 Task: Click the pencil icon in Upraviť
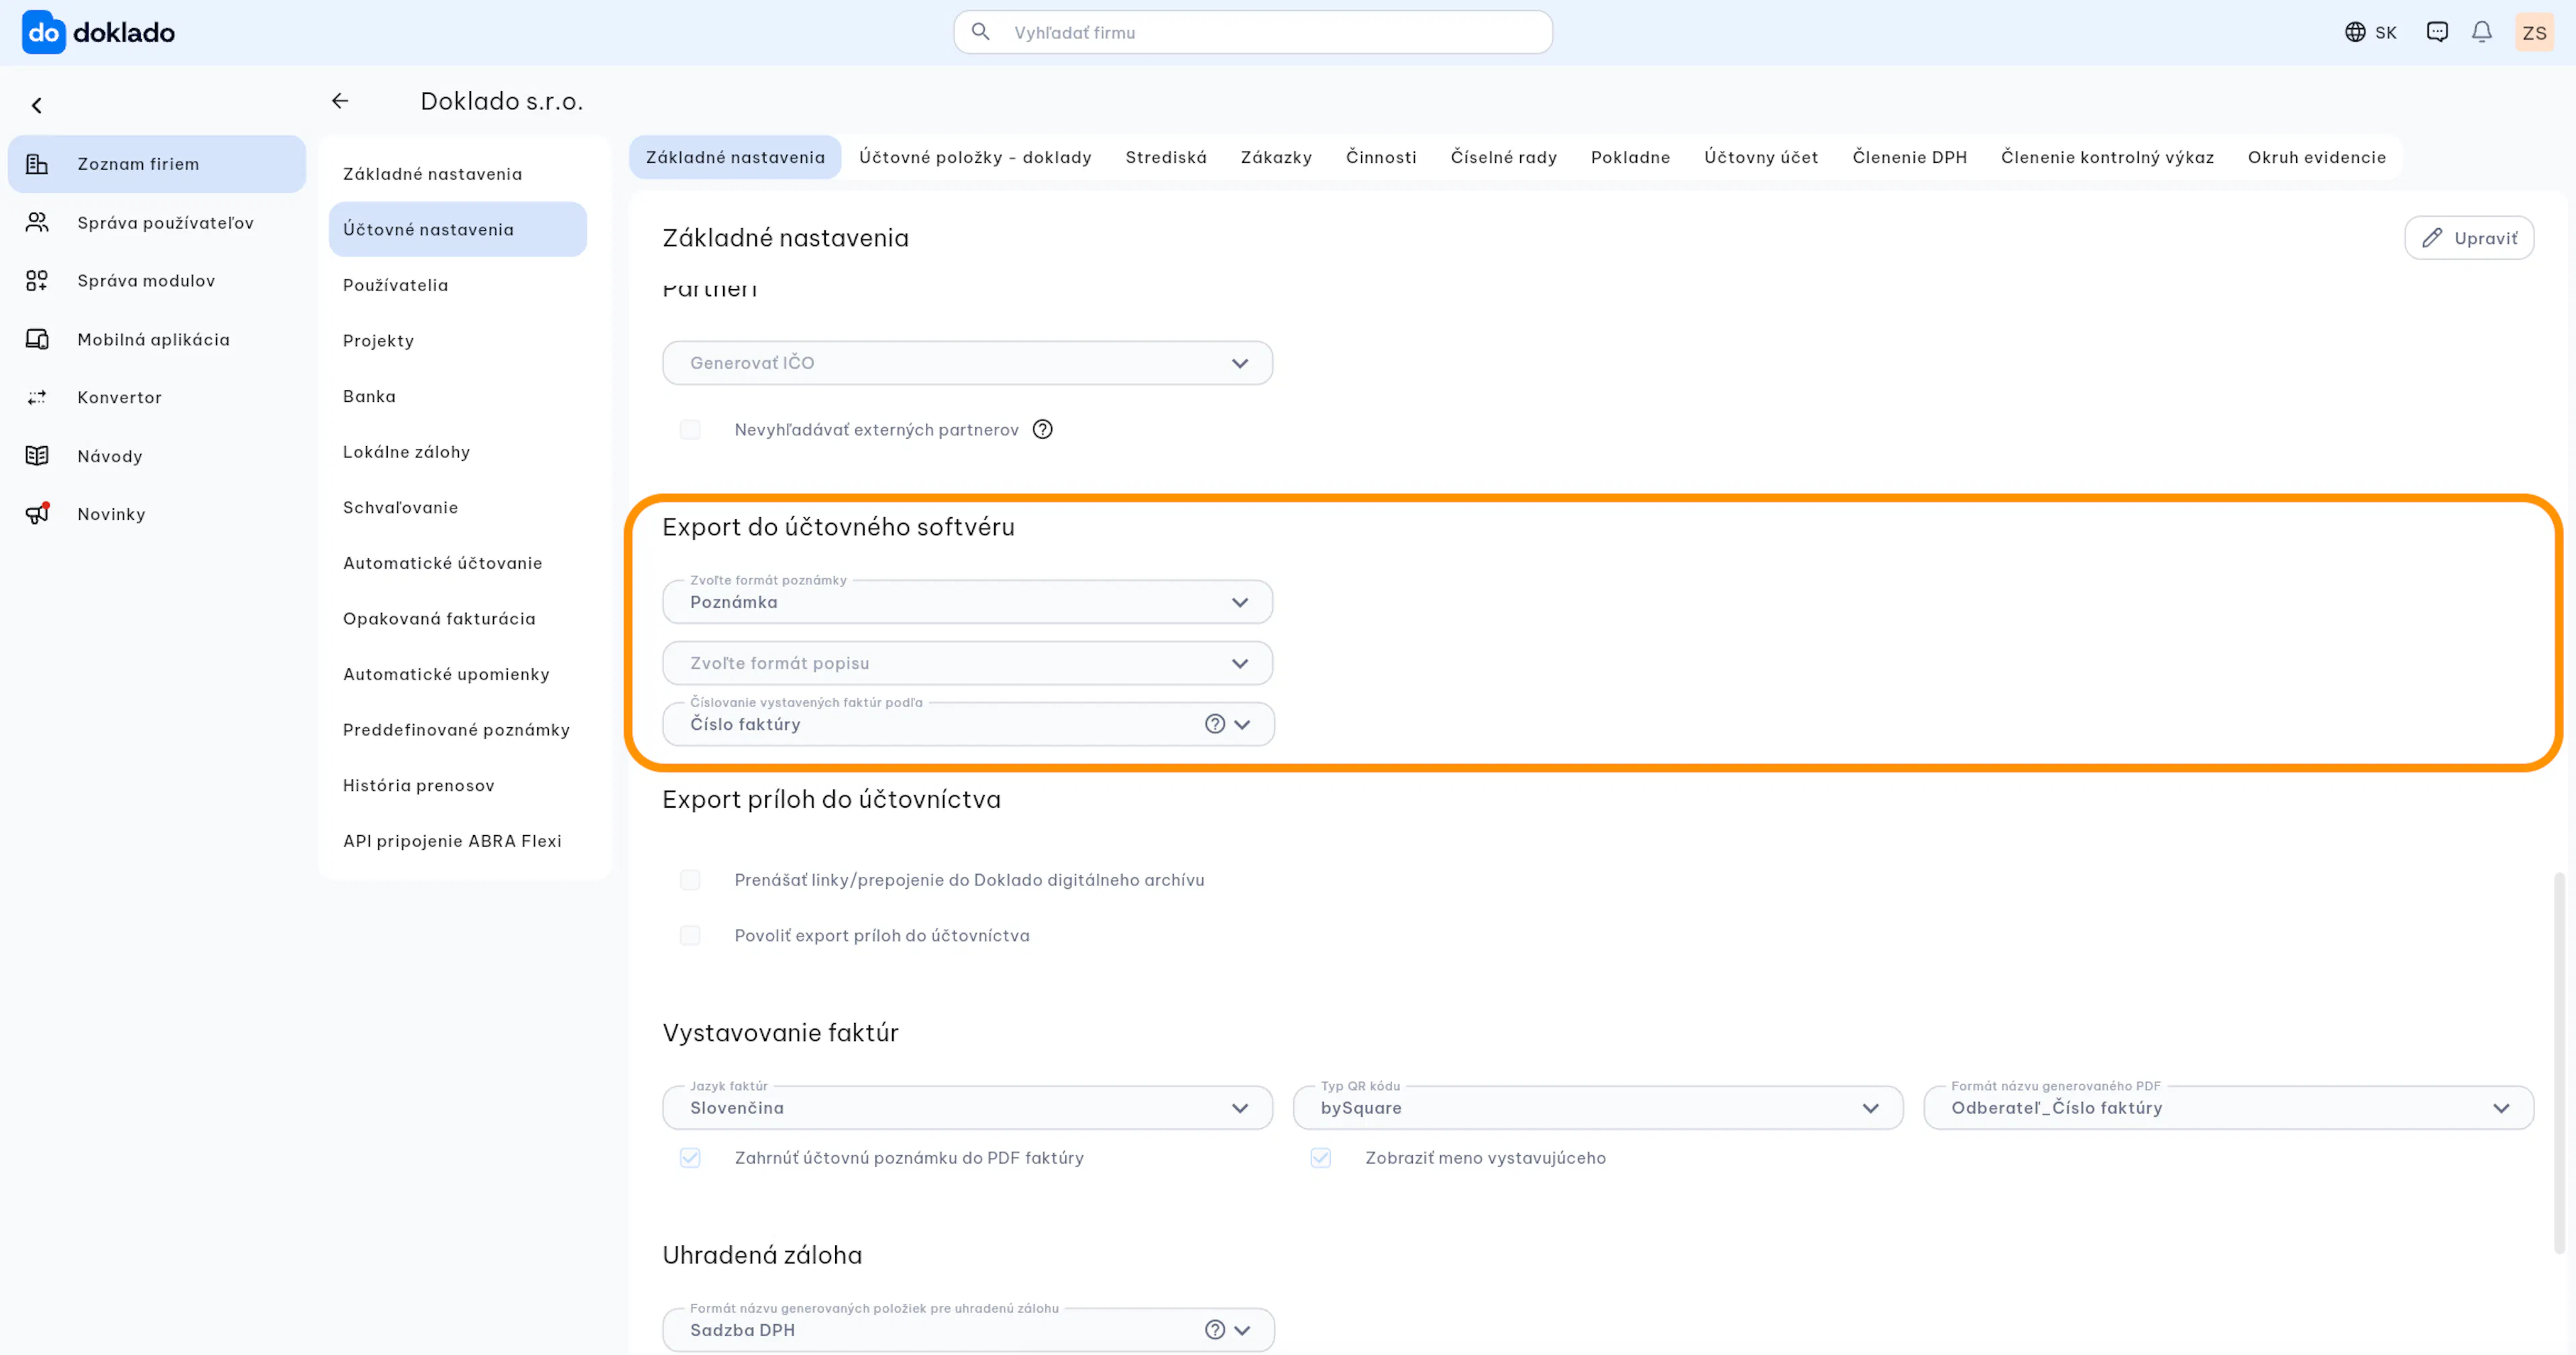pos(2432,238)
